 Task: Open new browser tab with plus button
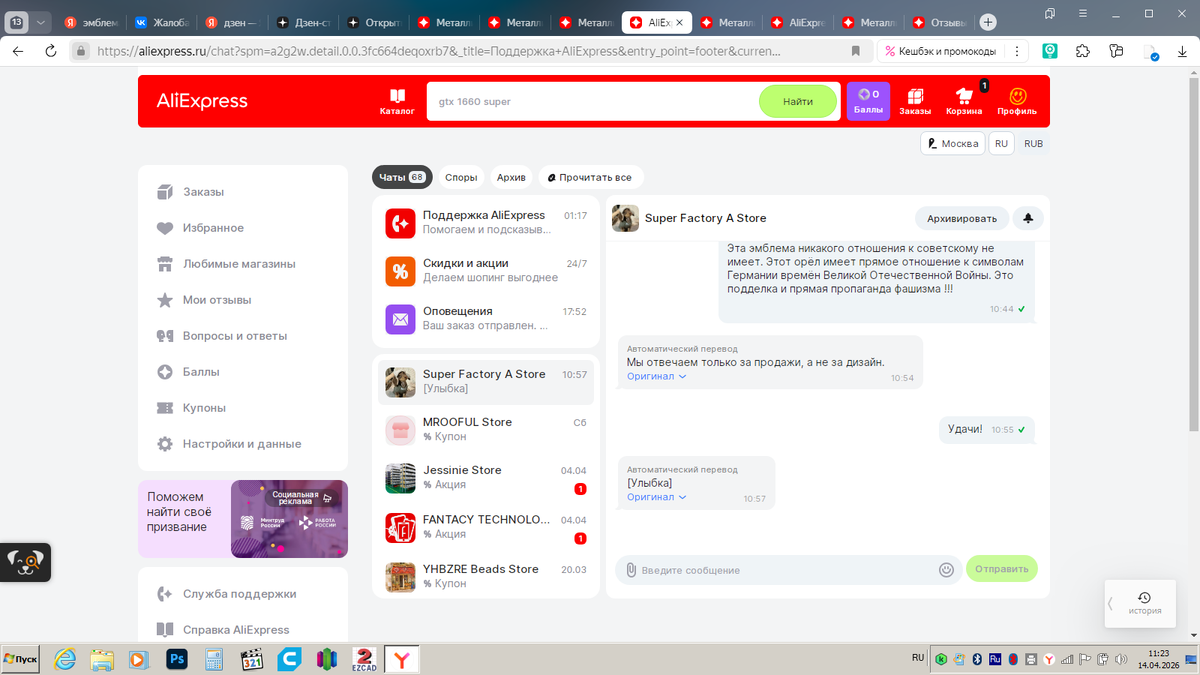tap(988, 22)
